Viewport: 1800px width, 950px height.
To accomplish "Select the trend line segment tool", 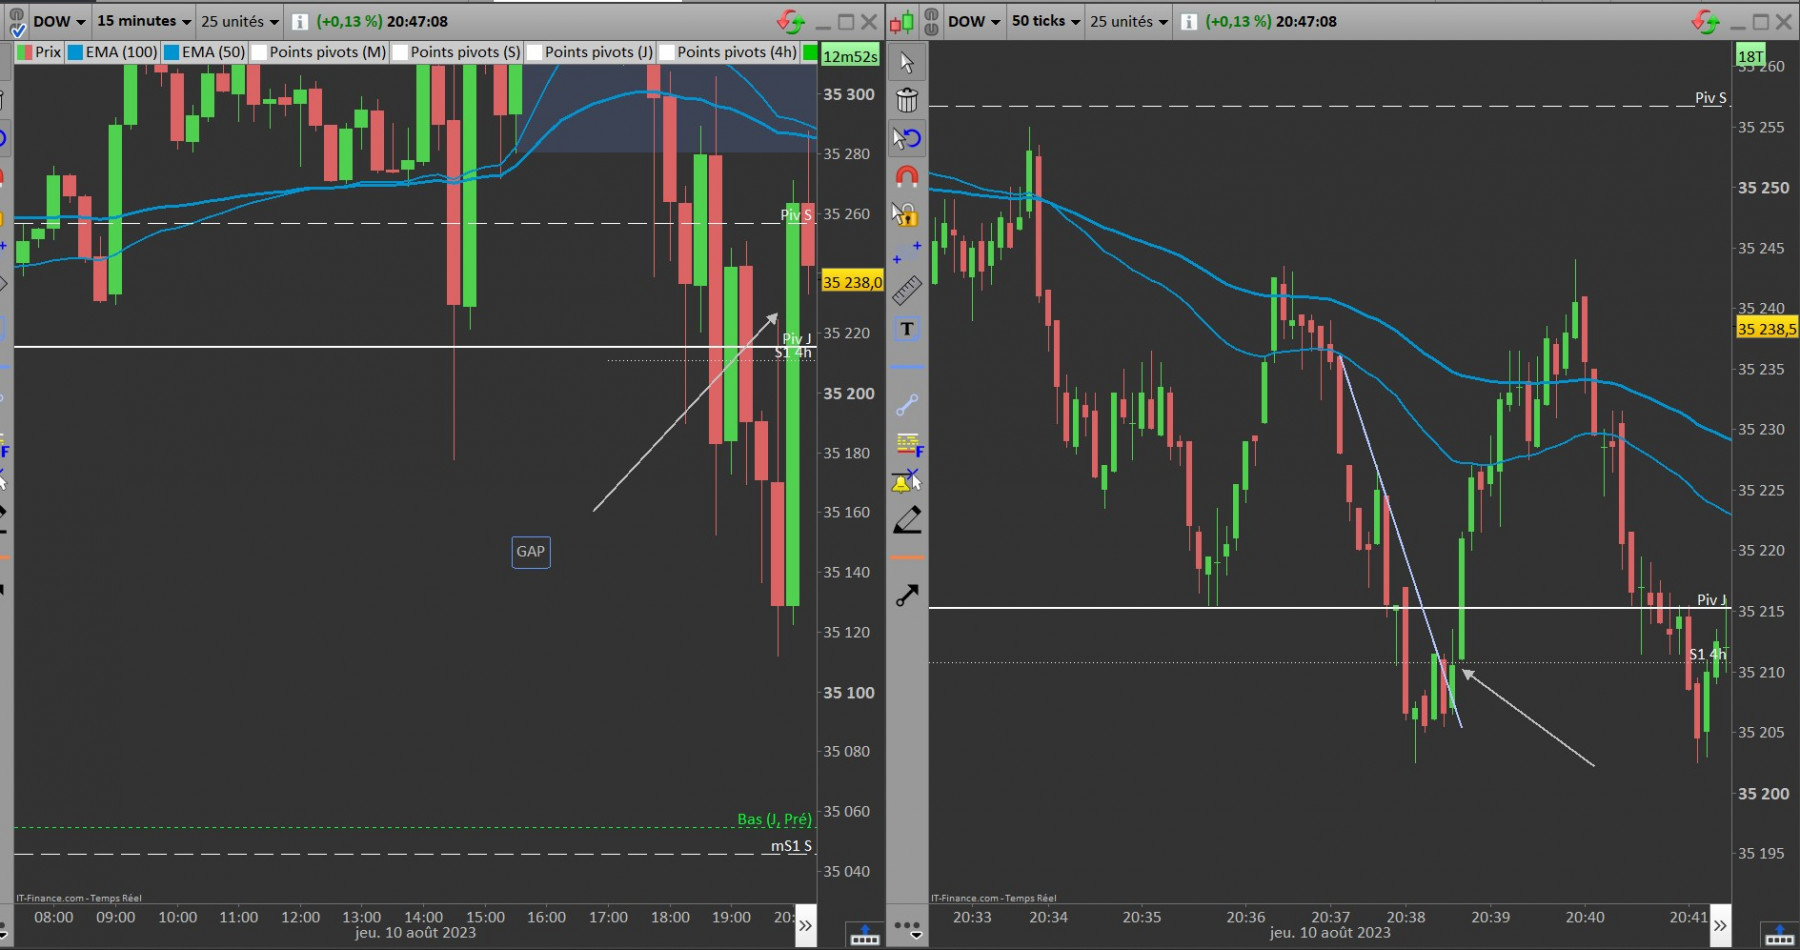I will pyautogui.click(x=907, y=405).
